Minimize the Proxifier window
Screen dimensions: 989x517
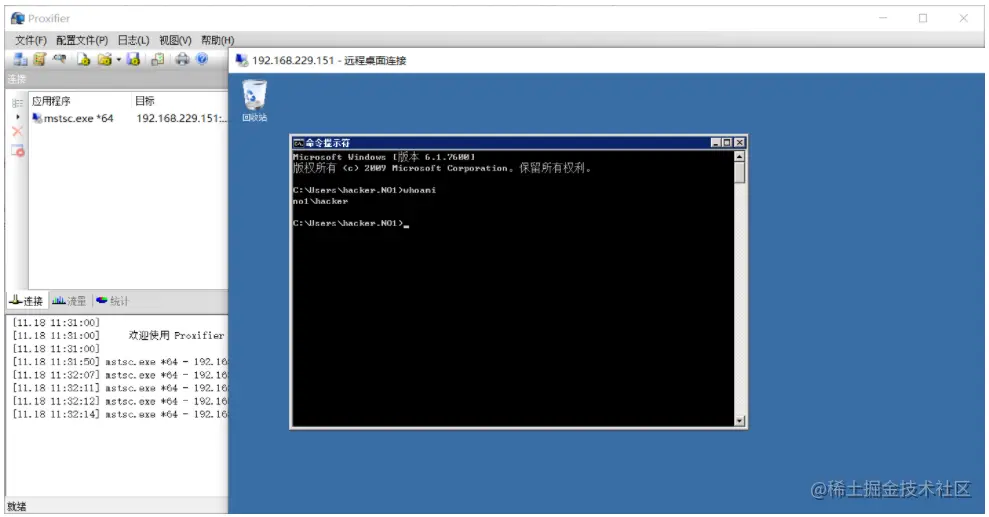point(883,18)
